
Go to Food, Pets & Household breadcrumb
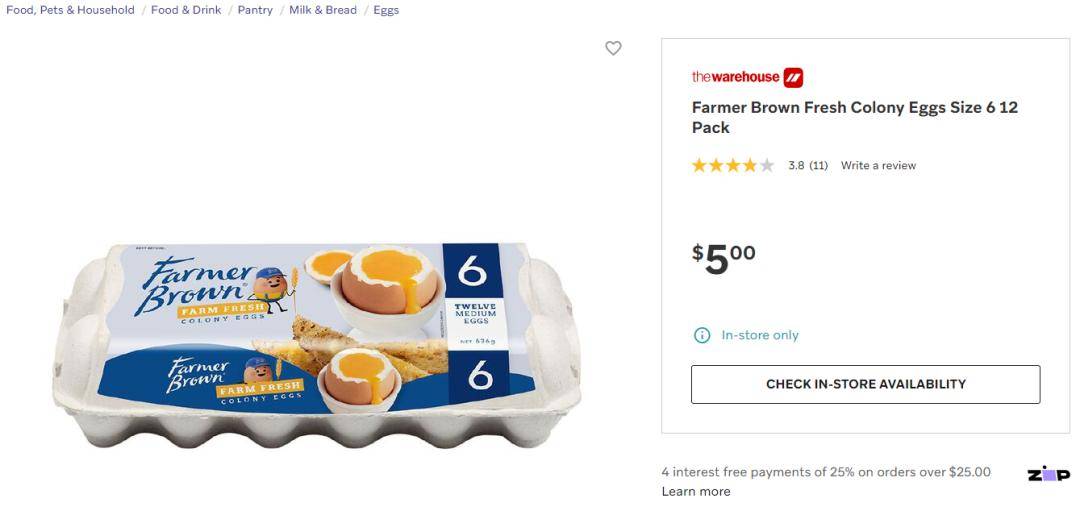(x=70, y=10)
